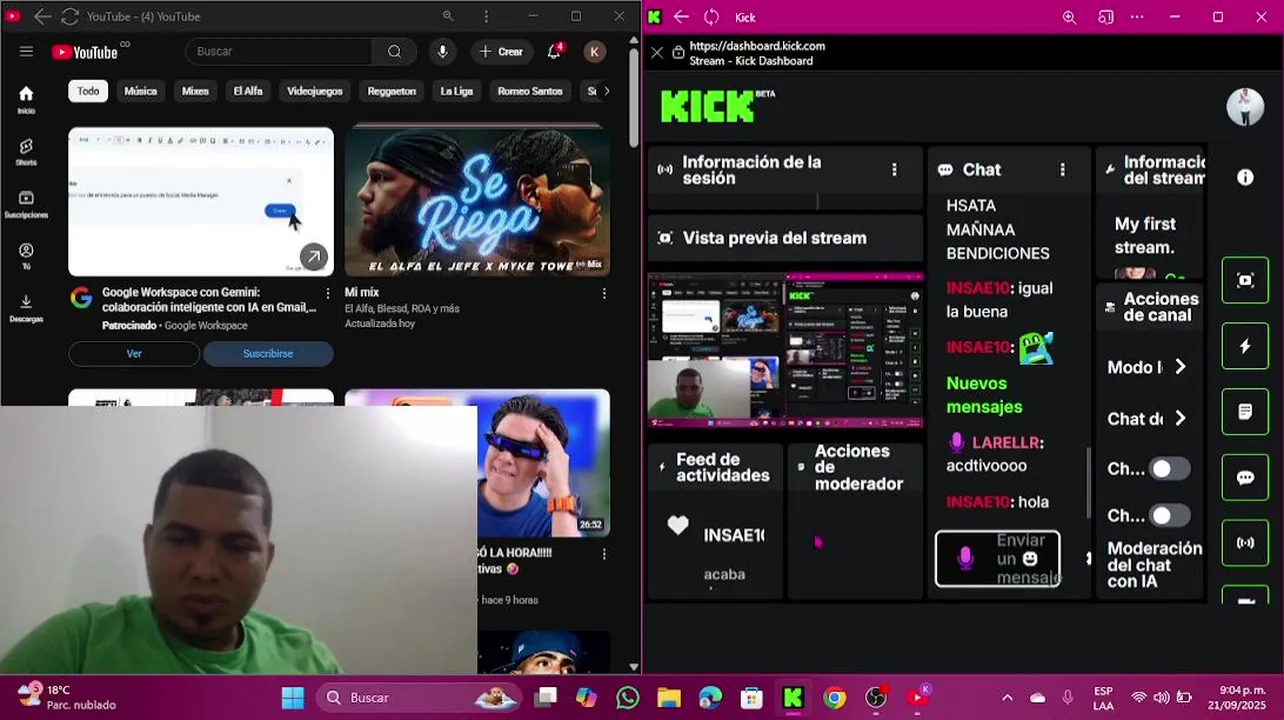Image resolution: width=1284 pixels, height=720 pixels.
Task: Click the YouTube logo
Action: tap(85, 52)
